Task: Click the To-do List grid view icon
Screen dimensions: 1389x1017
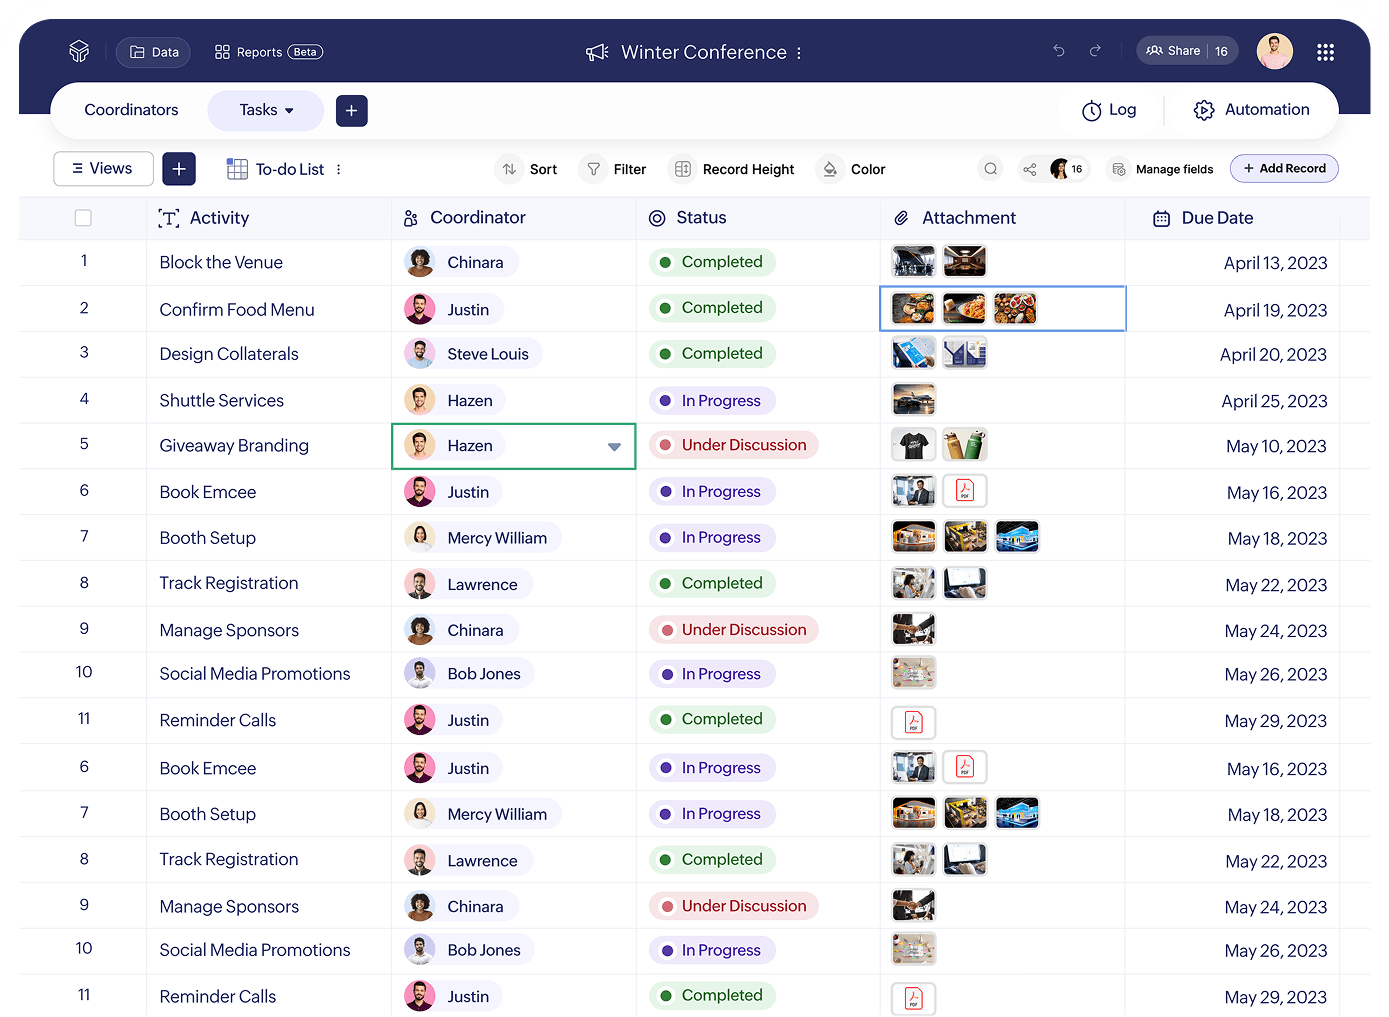Action: coord(237,169)
